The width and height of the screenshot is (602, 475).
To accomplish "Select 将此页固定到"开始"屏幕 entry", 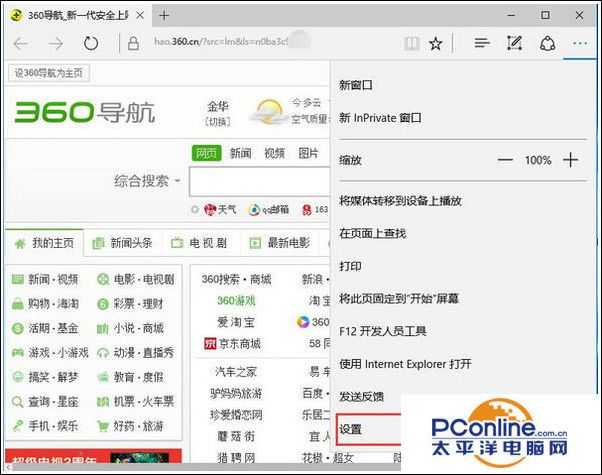I will 399,298.
